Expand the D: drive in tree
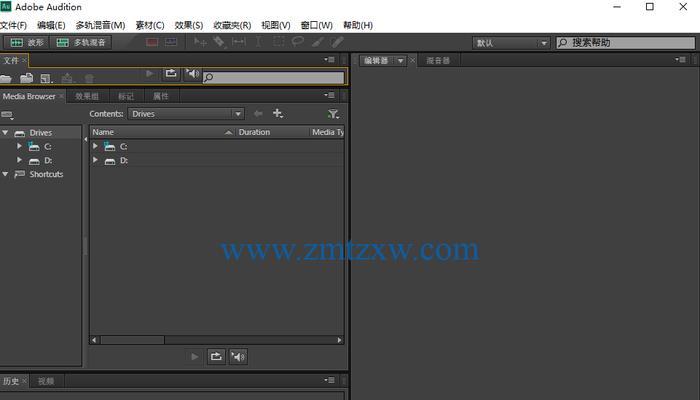700x400 pixels. (x=19, y=160)
